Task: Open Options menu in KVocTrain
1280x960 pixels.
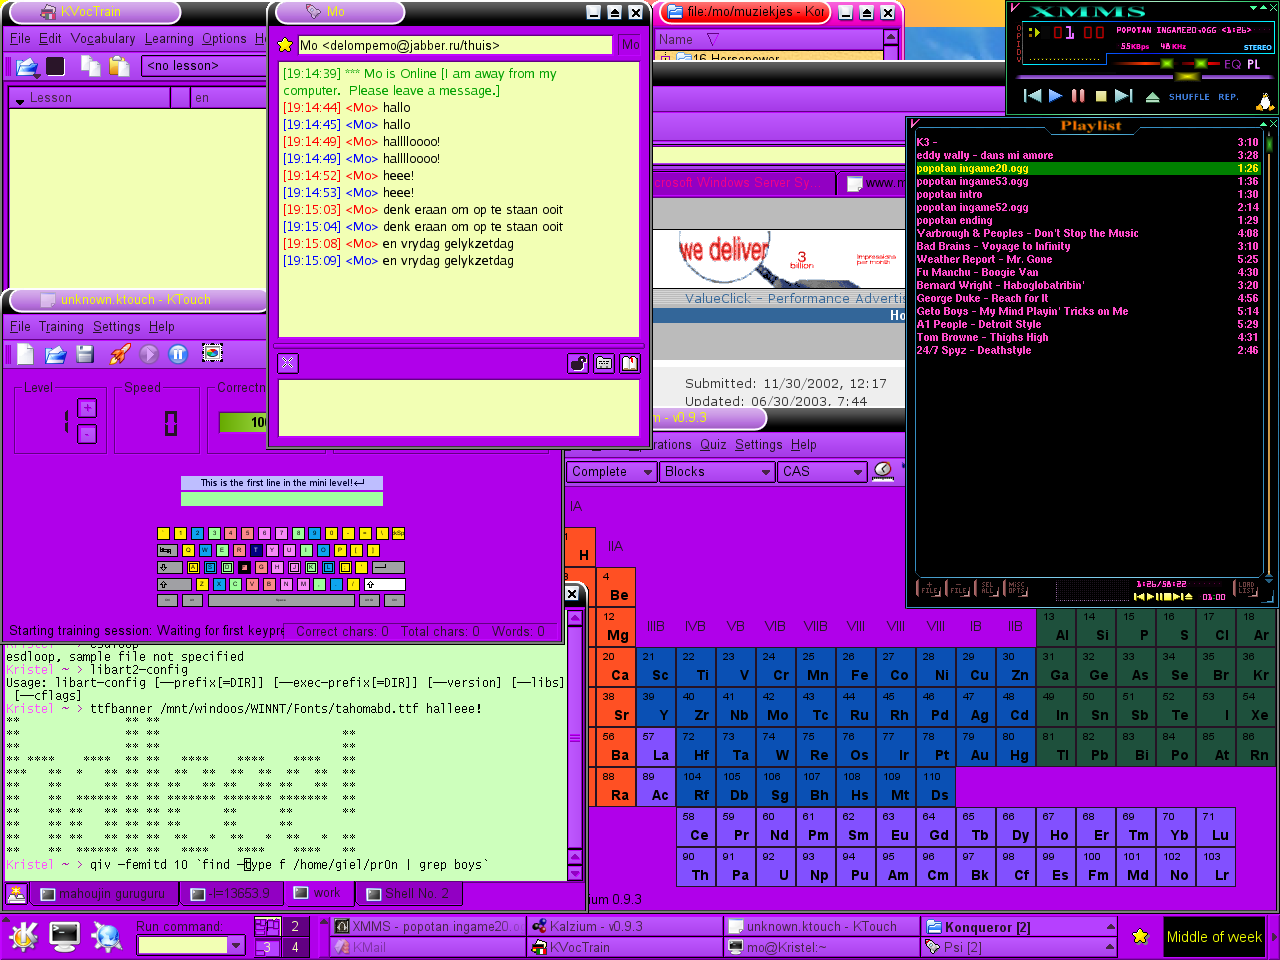Action: pos(224,39)
